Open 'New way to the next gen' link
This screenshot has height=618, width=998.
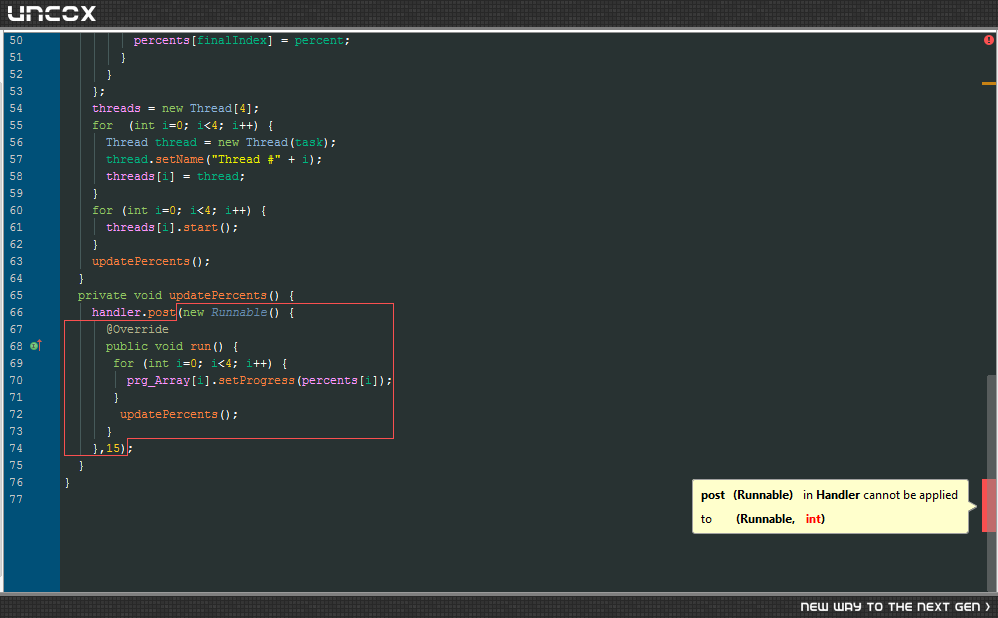(x=895, y=607)
